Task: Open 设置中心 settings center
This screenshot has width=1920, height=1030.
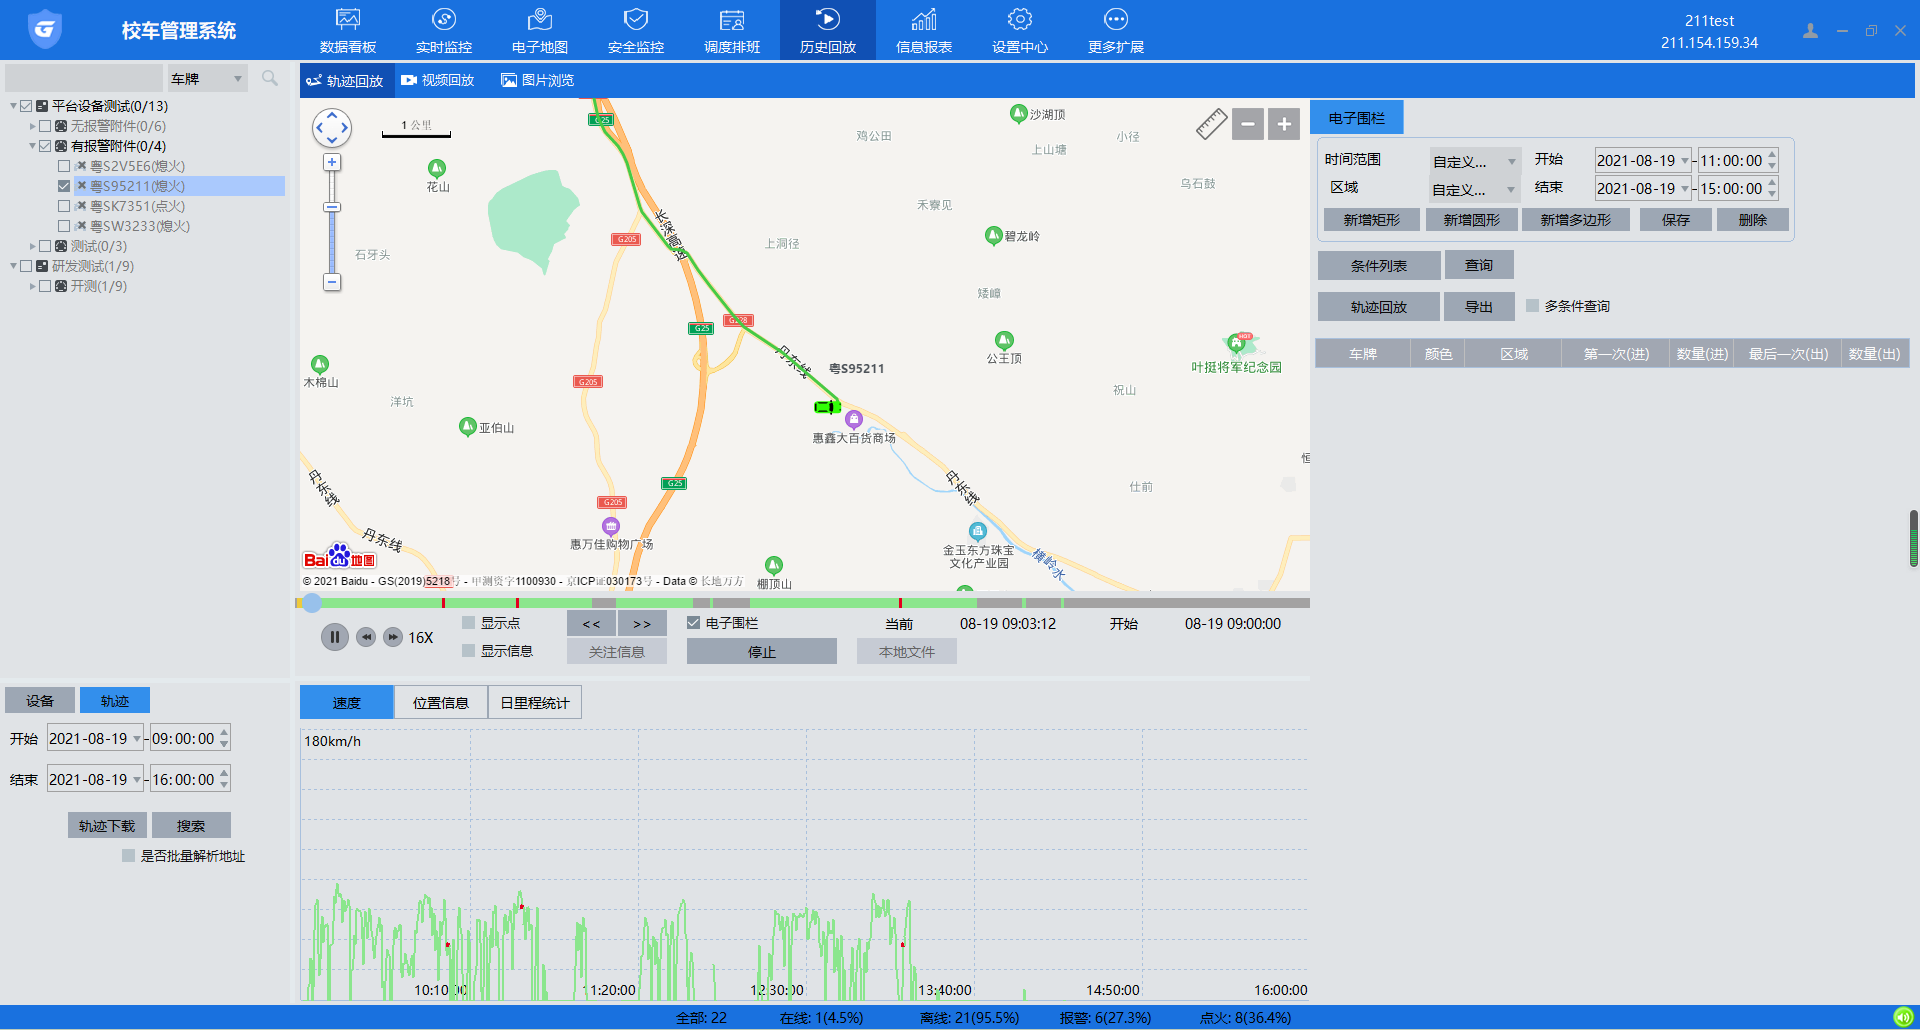Action: click(1020, 30)
